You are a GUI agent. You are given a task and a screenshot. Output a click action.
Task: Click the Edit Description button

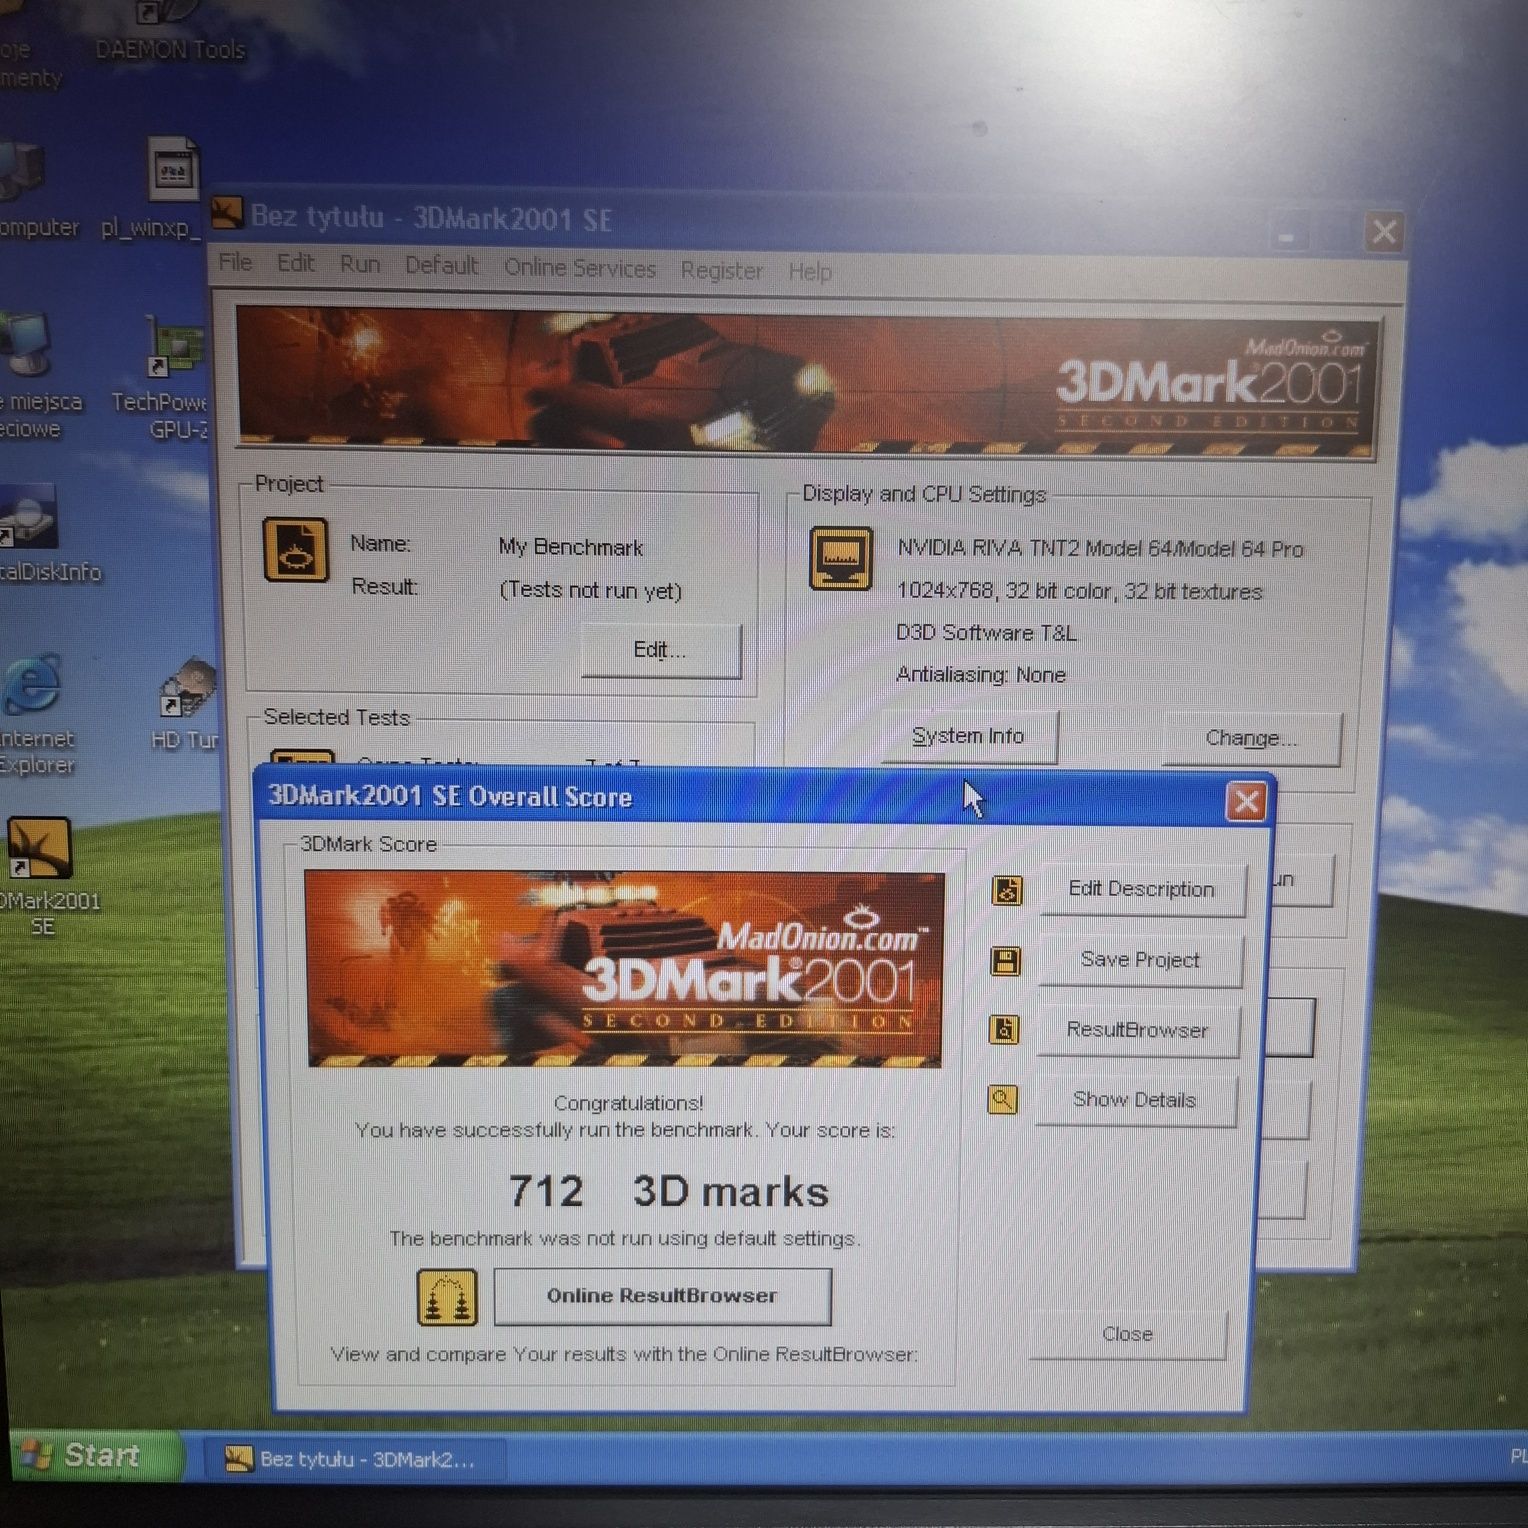pos(1142,889)
